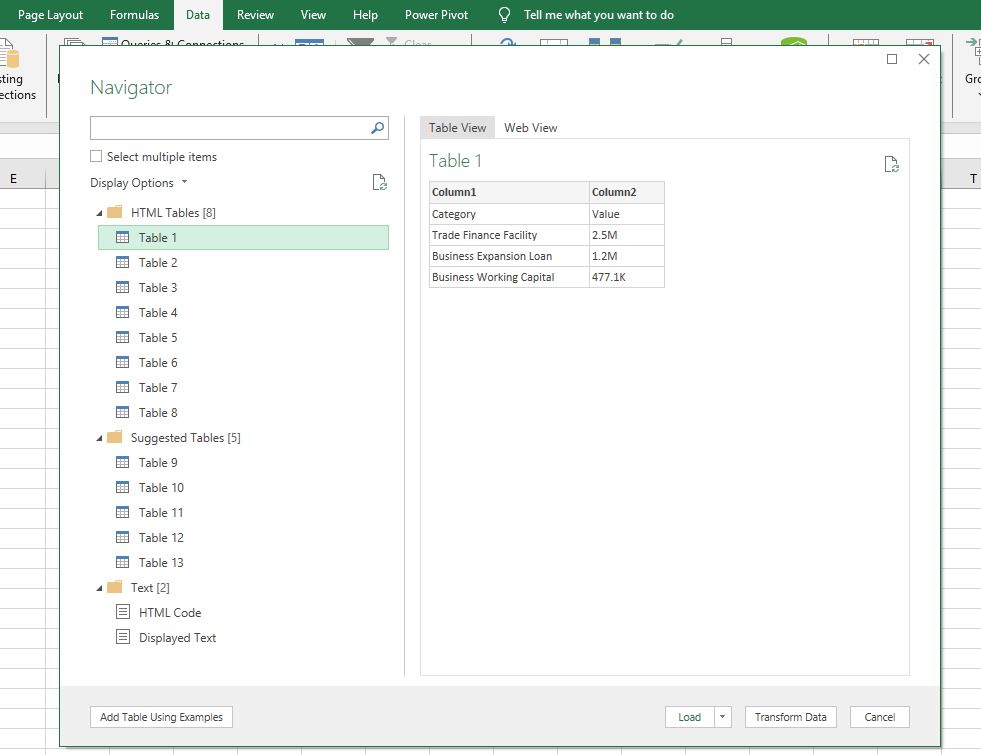Click the HTML Tables folder icon

coord(114,212)
